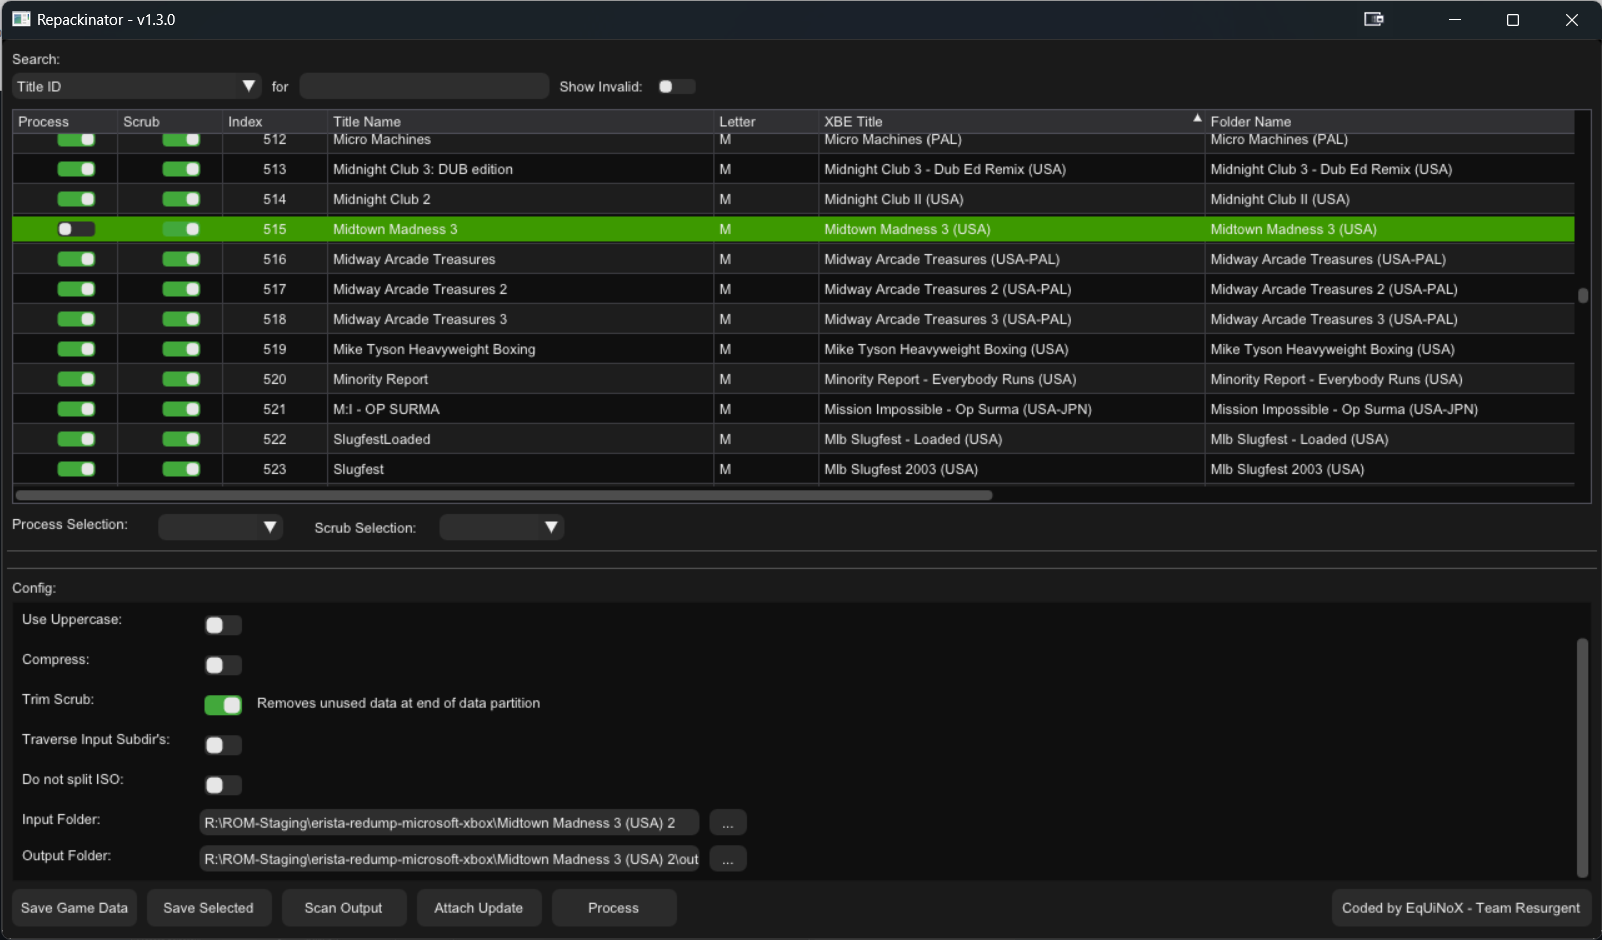Click folder name 'Mission Impossible - Op Surma (USA-JPN)'
This screenshot has height=940, width=1602.
click(x=1344, y=409)
